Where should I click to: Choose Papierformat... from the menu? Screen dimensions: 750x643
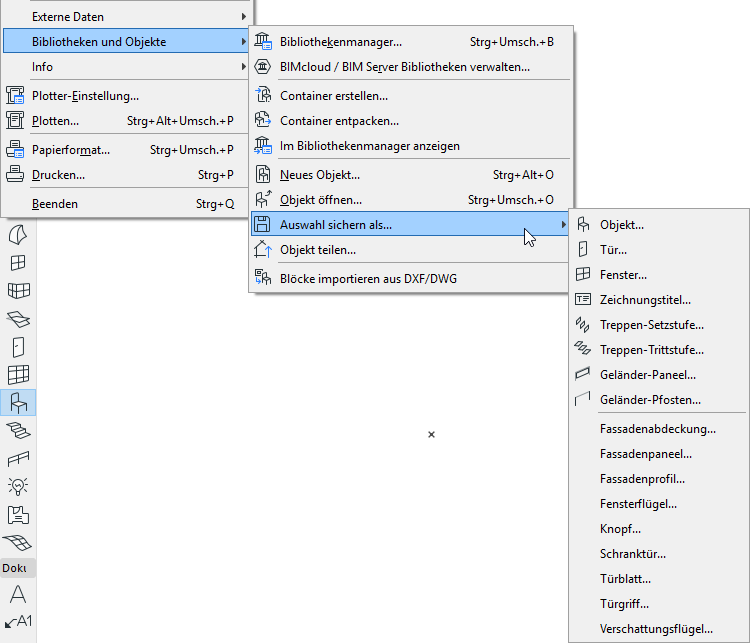(x=127, y=150)
